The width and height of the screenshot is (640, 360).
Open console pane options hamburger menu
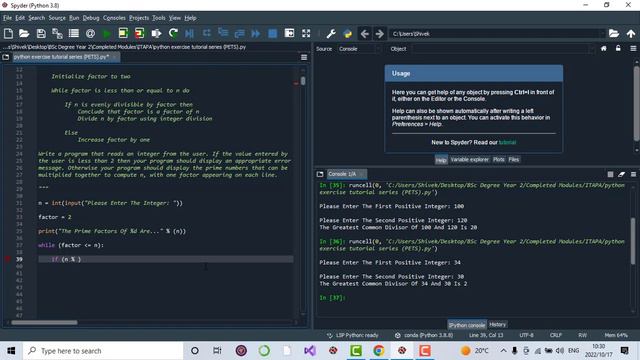point(633,174)
